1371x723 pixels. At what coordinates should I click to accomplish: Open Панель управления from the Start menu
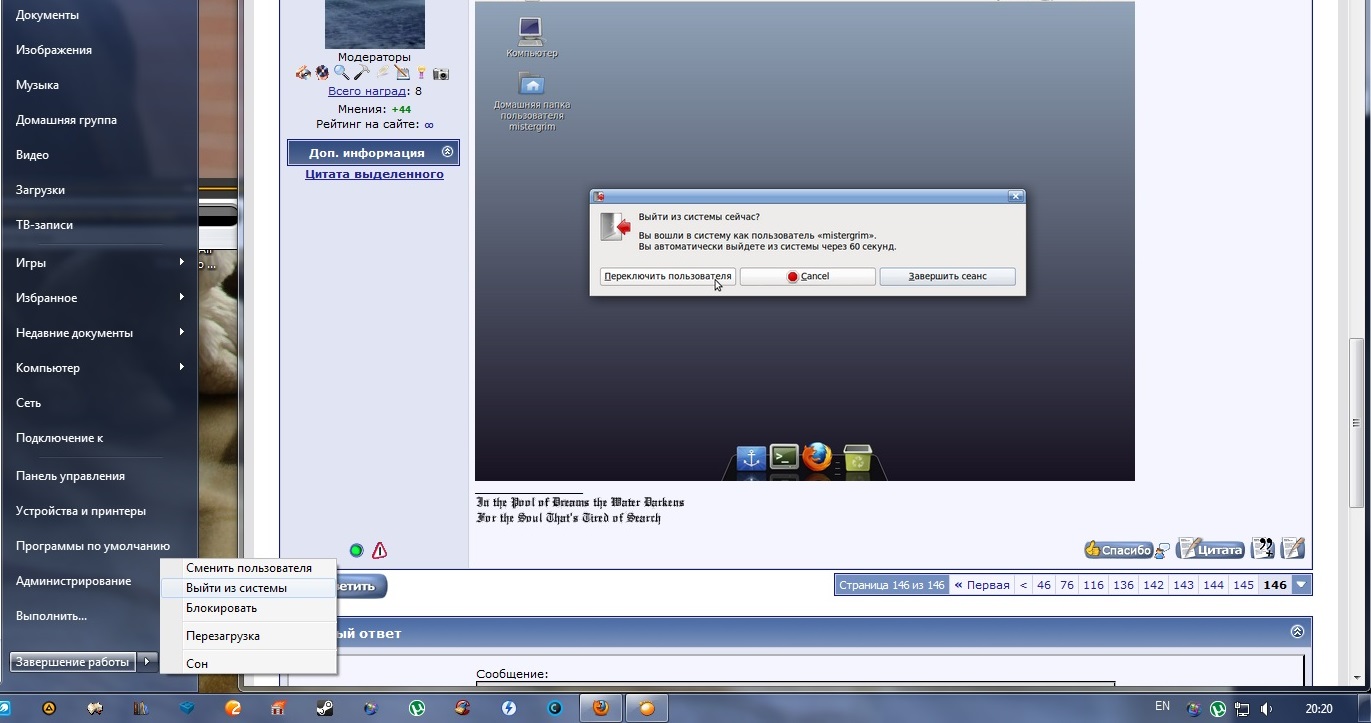point(70,476)
